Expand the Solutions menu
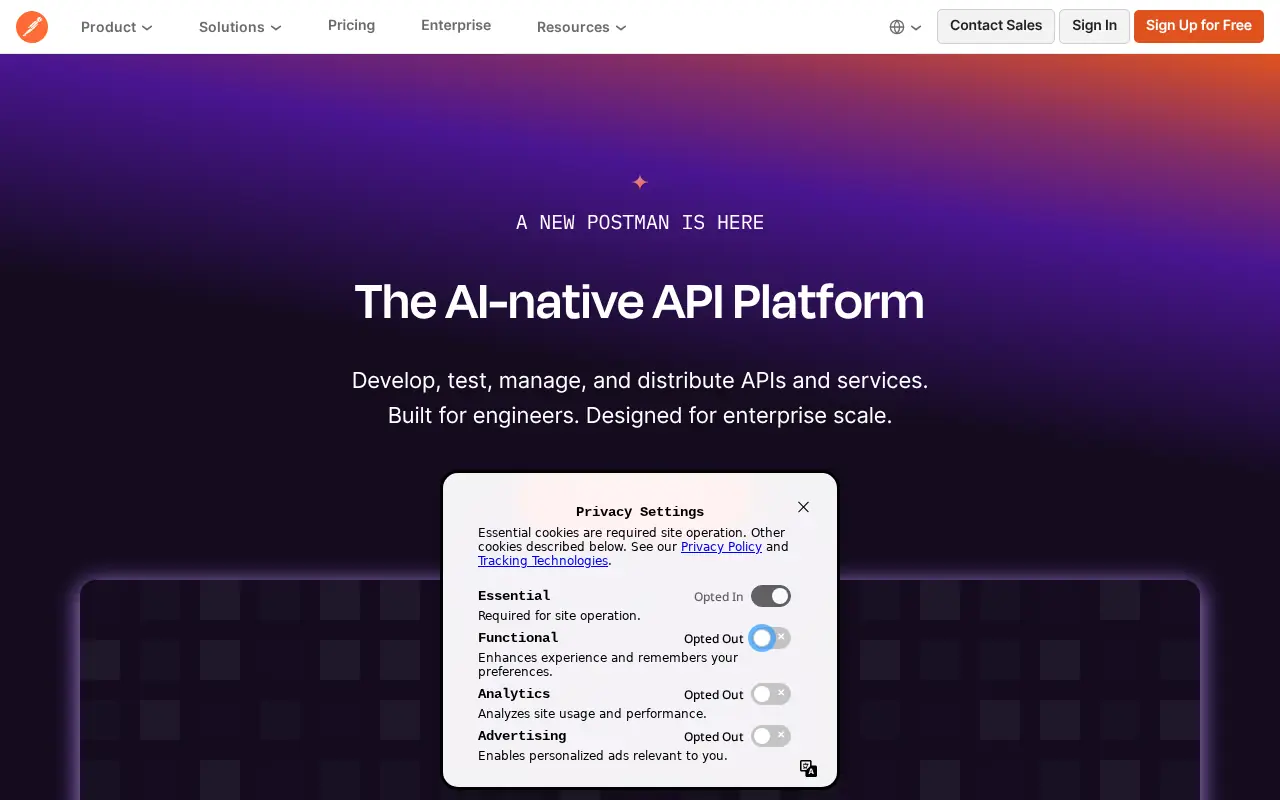The height and width of the screenshot is (800, 1280). click(240, 27)
